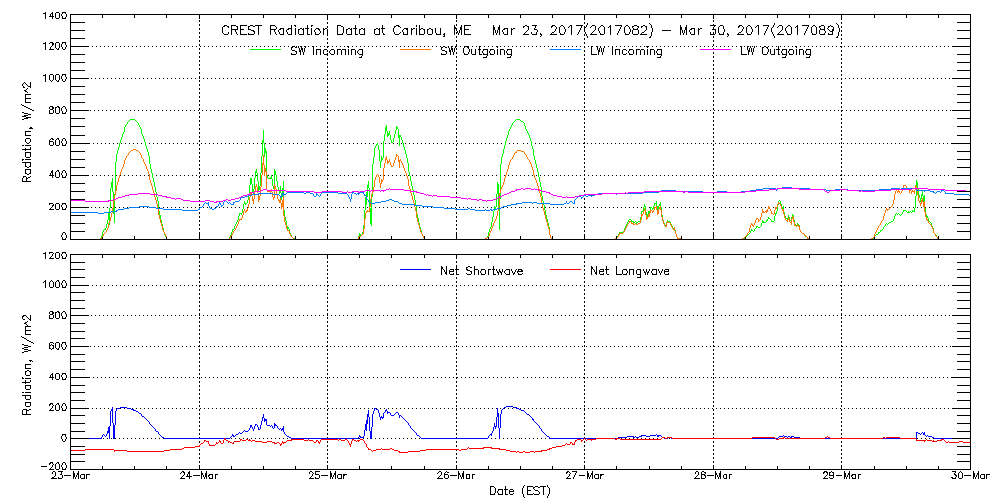Click the 30-Mar date tick label
This screenshot has height=500, width=1000.
(x=969, y=477)
